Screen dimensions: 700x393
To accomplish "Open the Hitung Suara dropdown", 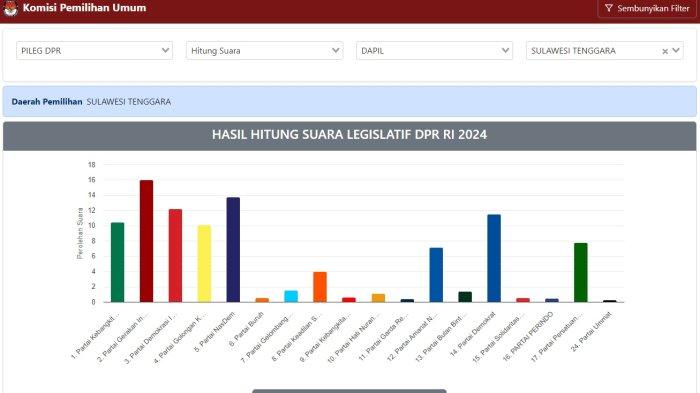I will pyautogui.click(x=264, y=50).
